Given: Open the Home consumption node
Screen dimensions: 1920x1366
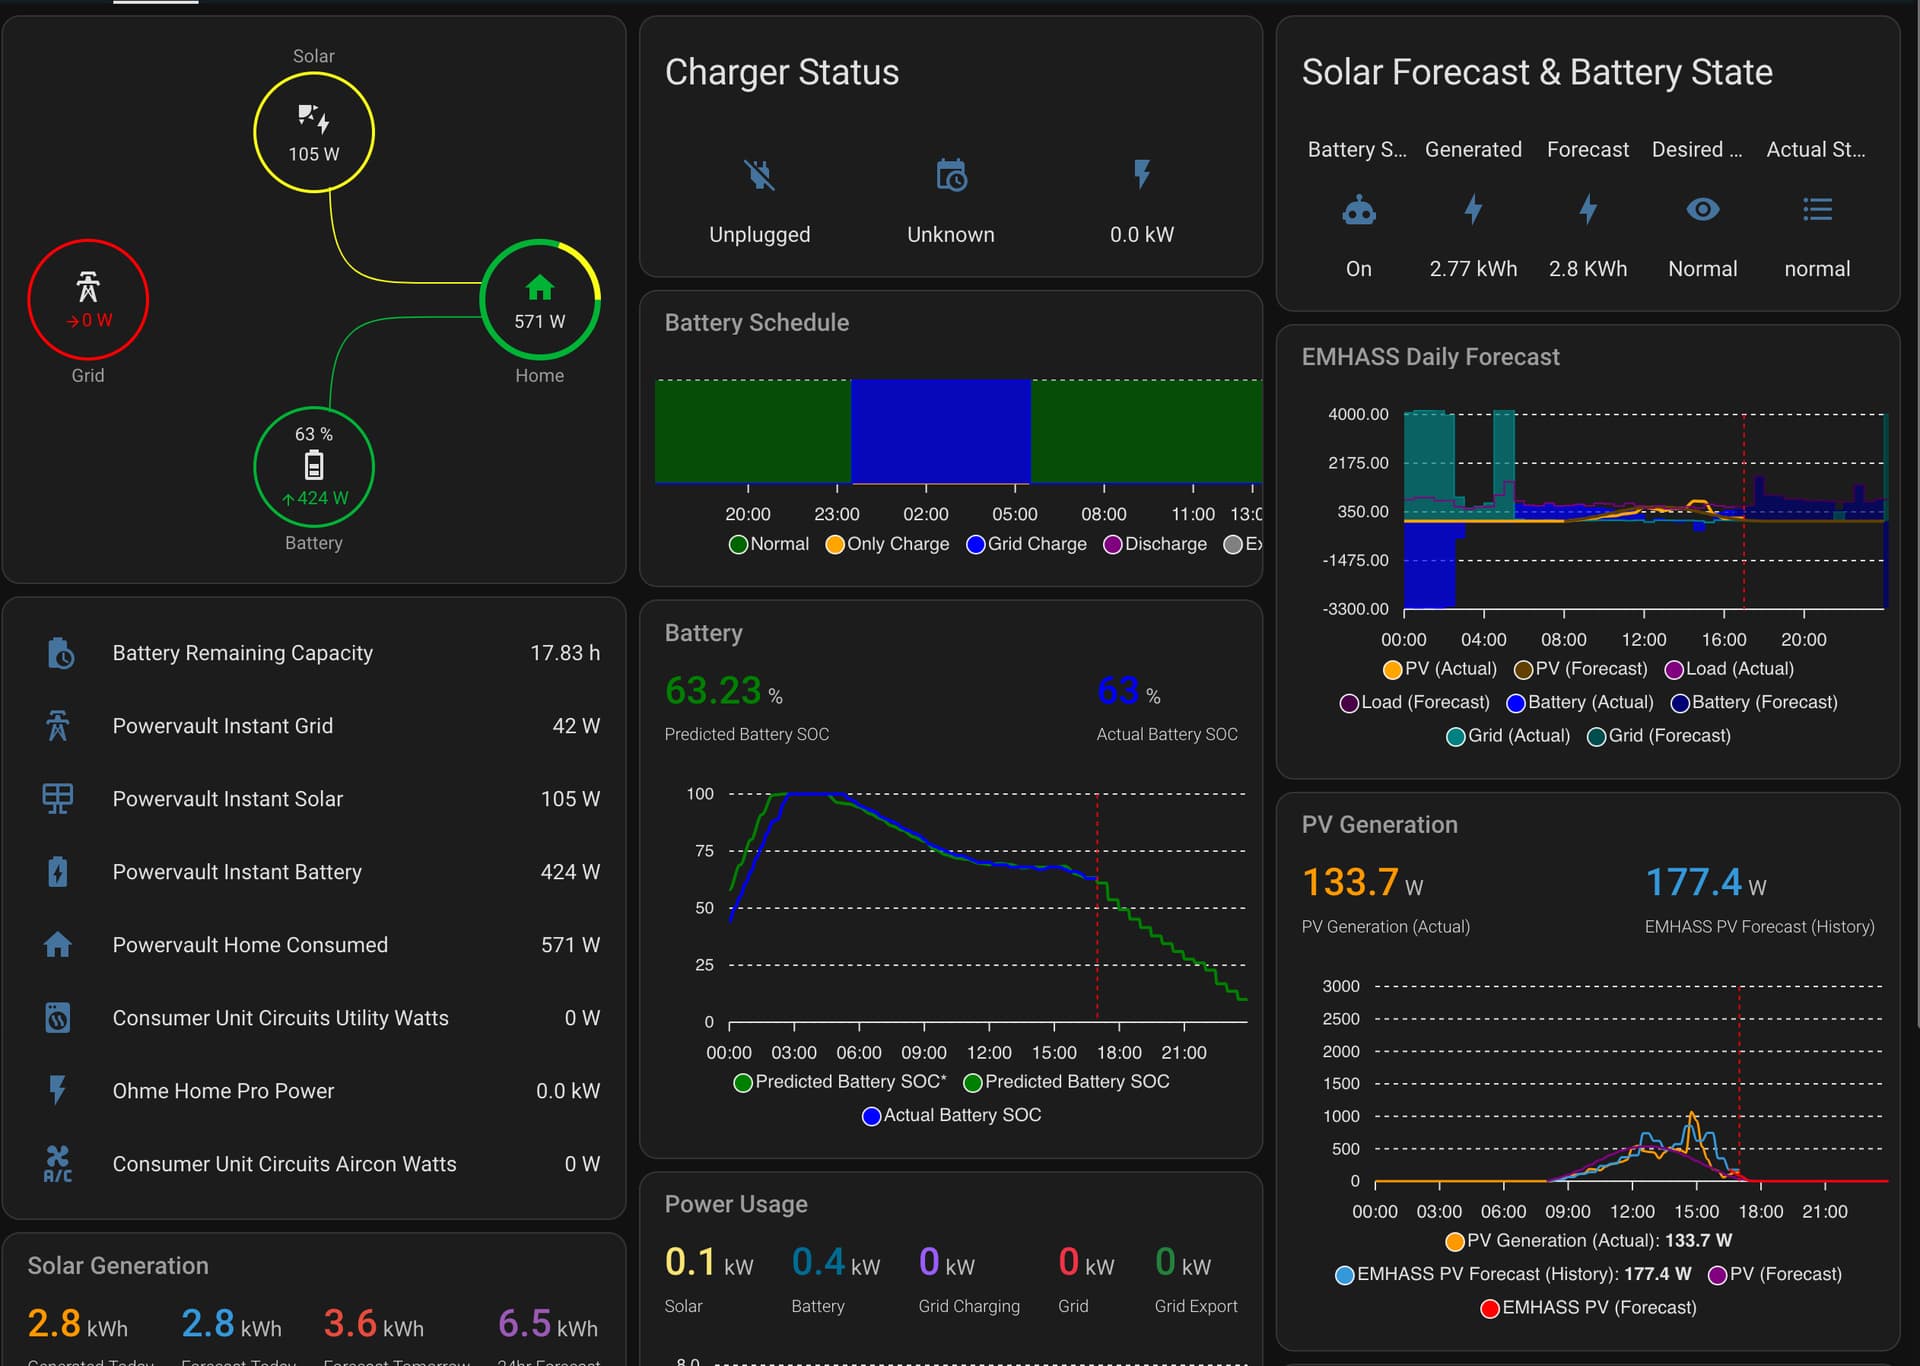Looking at the screenshot, I should [x=539, y=299].
